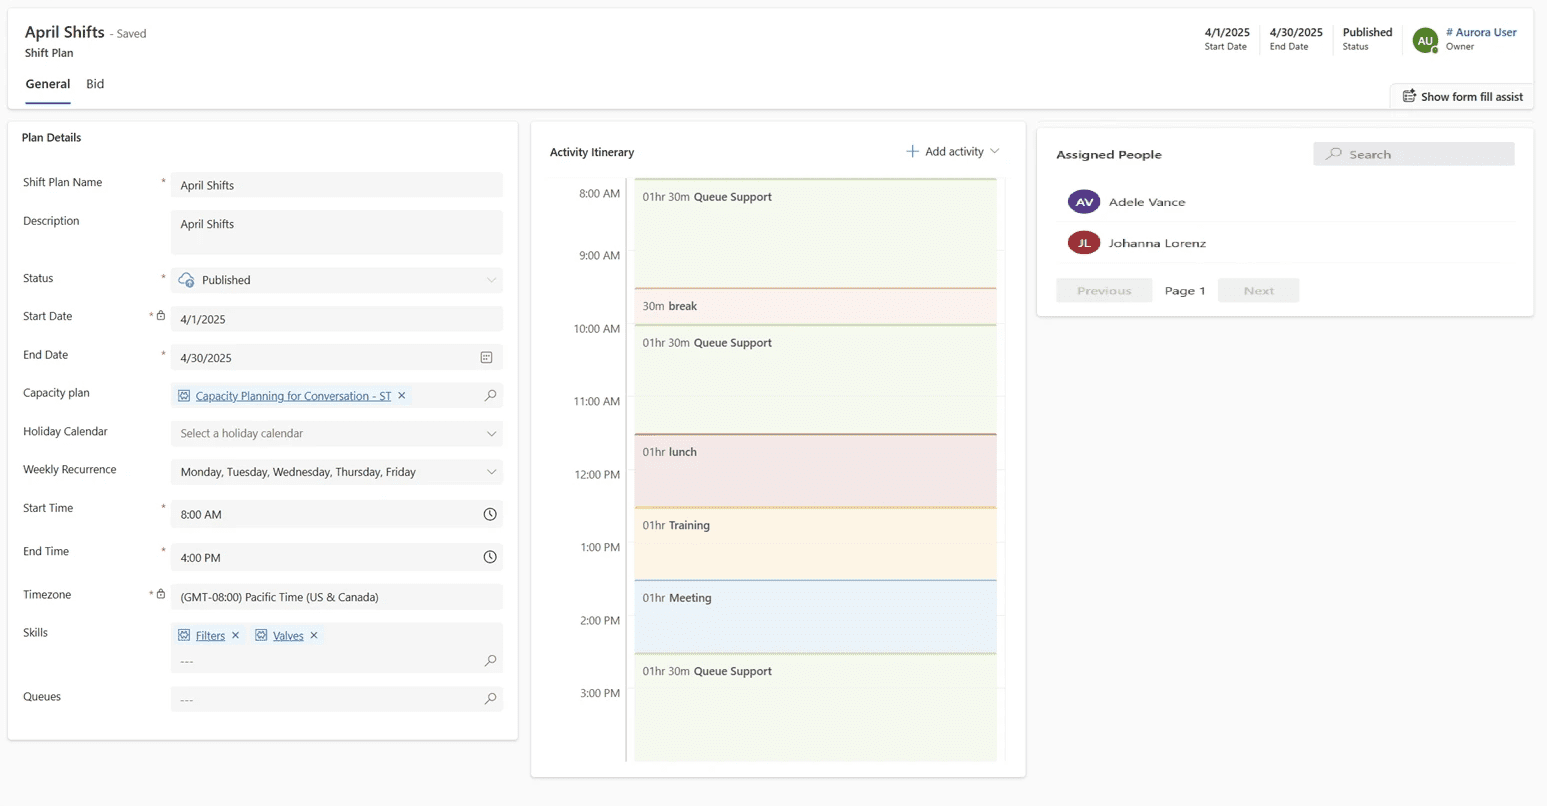
Task: Click the End Time field value
Action: pyautogui.click(x=200, y=557)
